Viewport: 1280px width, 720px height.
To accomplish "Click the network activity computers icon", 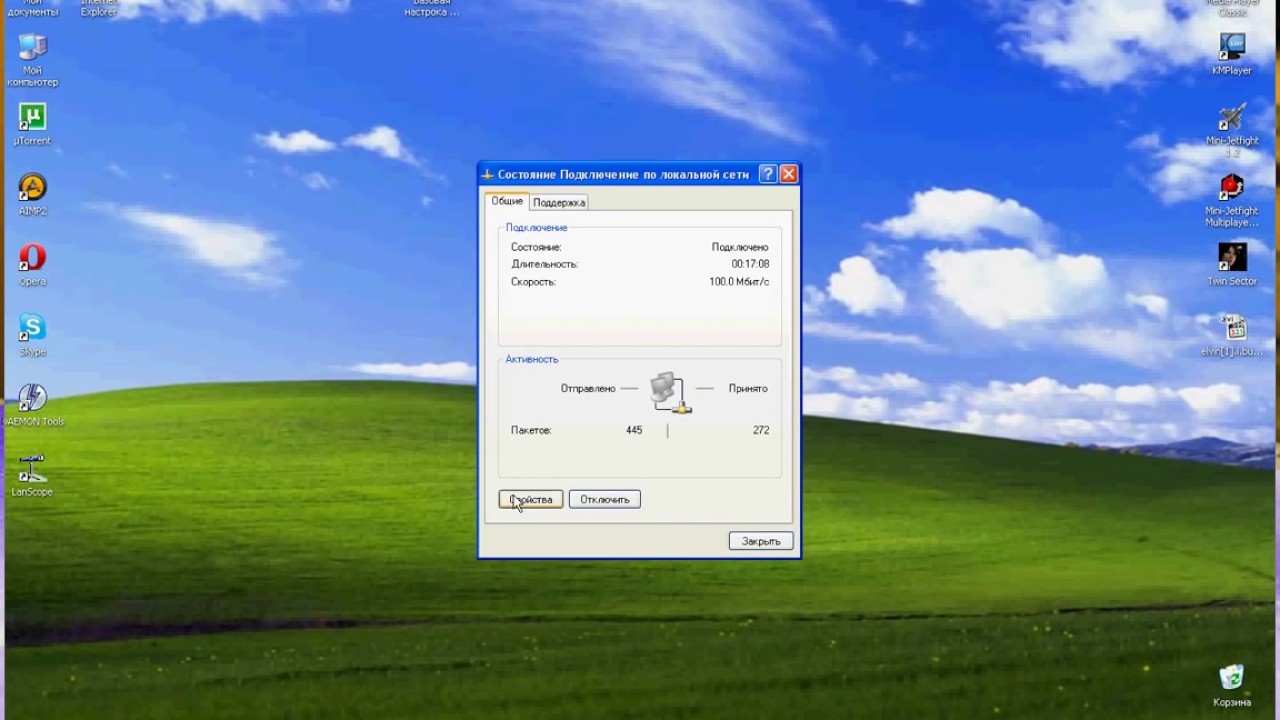I will tap(669, 392).
